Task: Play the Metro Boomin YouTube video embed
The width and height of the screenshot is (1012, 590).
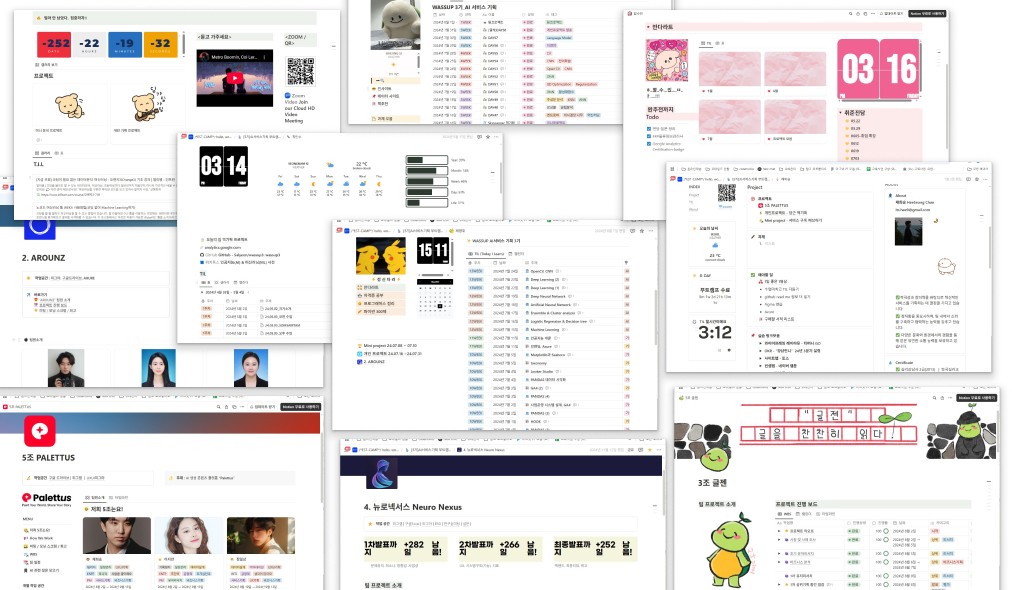Action: [x=234, y=78]
